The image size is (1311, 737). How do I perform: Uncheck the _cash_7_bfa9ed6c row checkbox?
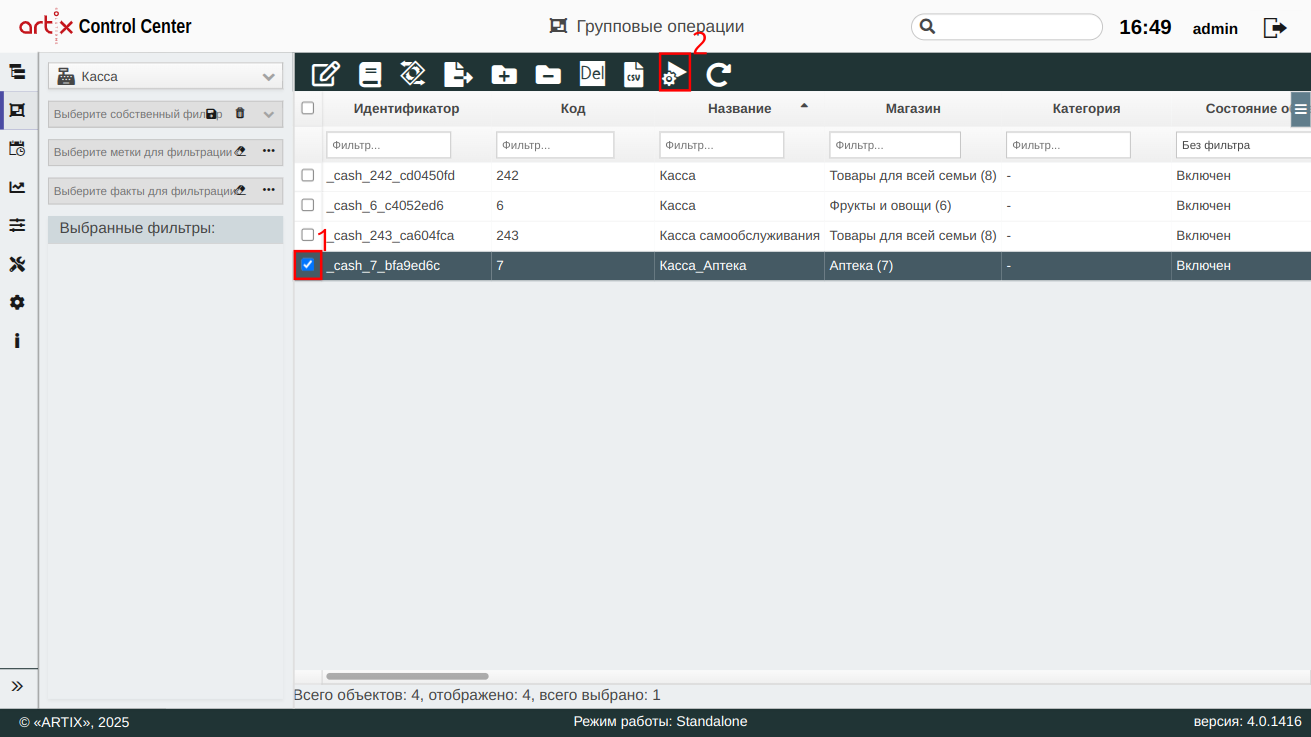(x=308, y=265)
